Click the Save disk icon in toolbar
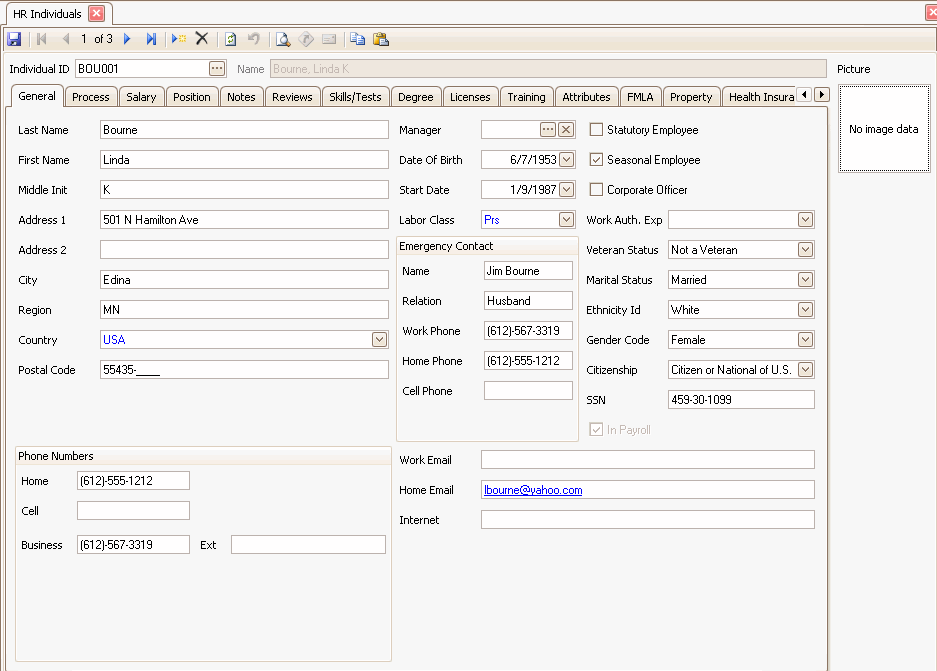Viewport: 937px width, 671px height. pyautogui.click(x=14, y=39)
